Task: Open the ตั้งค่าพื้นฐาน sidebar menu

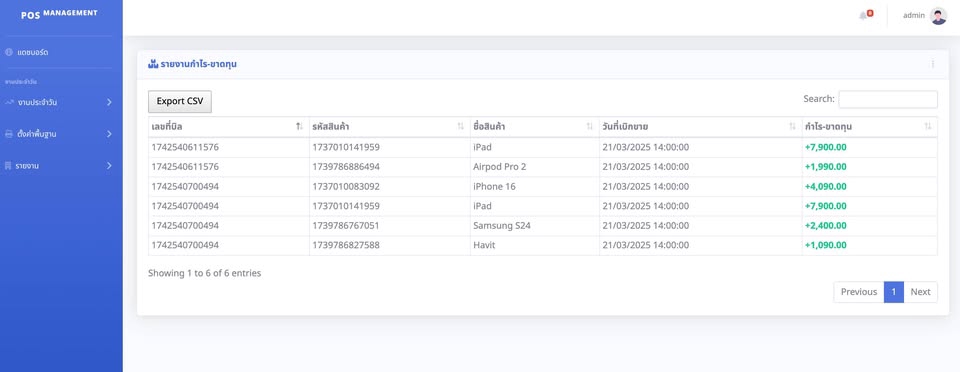Action: click(x=61, y=133)
